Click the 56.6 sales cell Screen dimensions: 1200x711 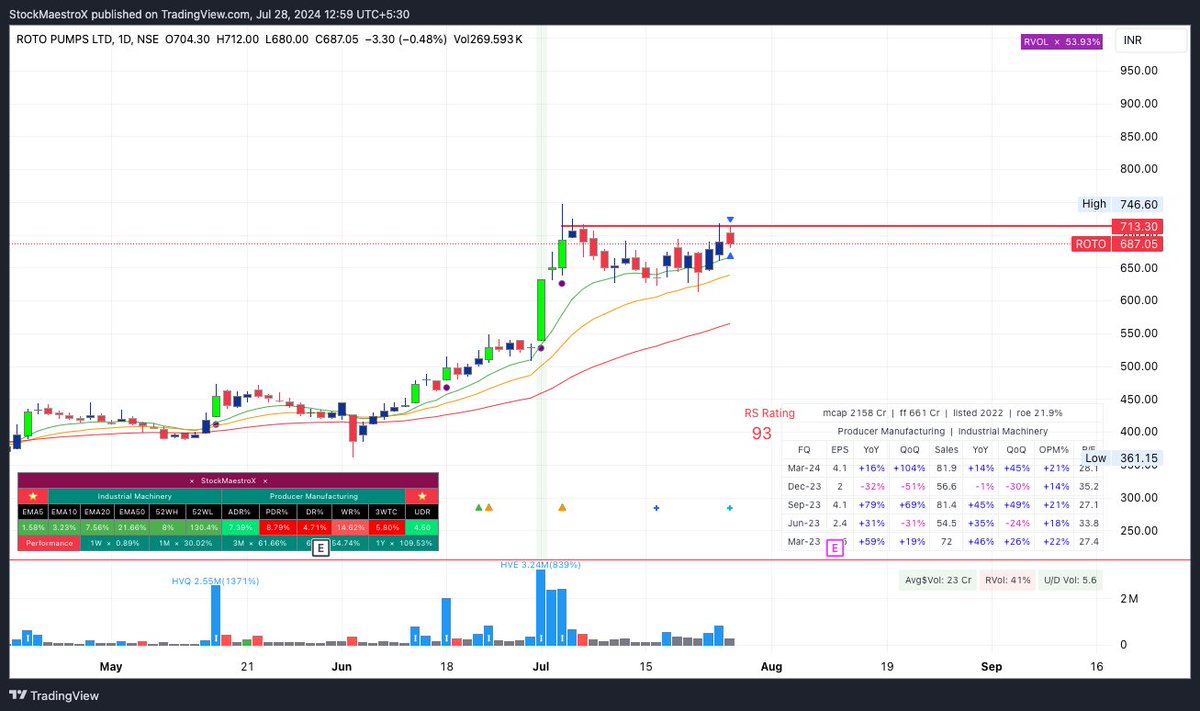pyautogui.click(x=946, y=486)
